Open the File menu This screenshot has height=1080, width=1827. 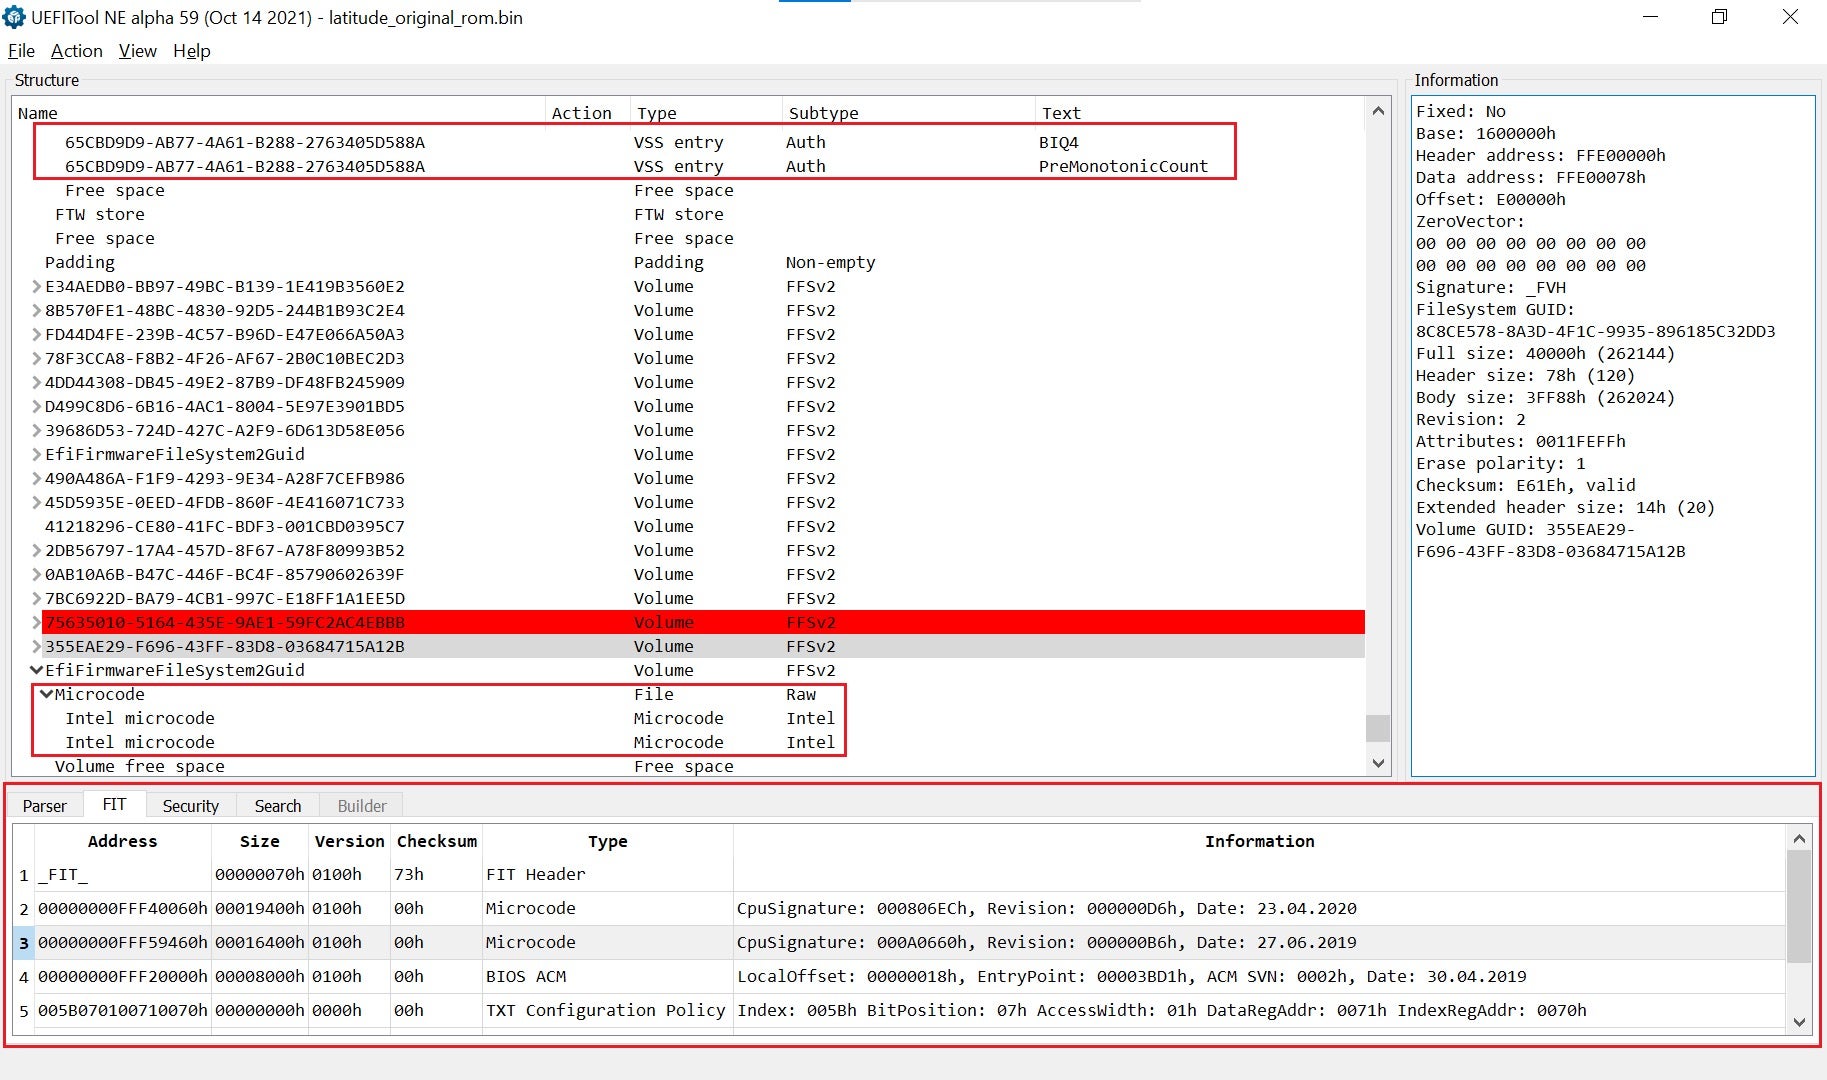21,51
